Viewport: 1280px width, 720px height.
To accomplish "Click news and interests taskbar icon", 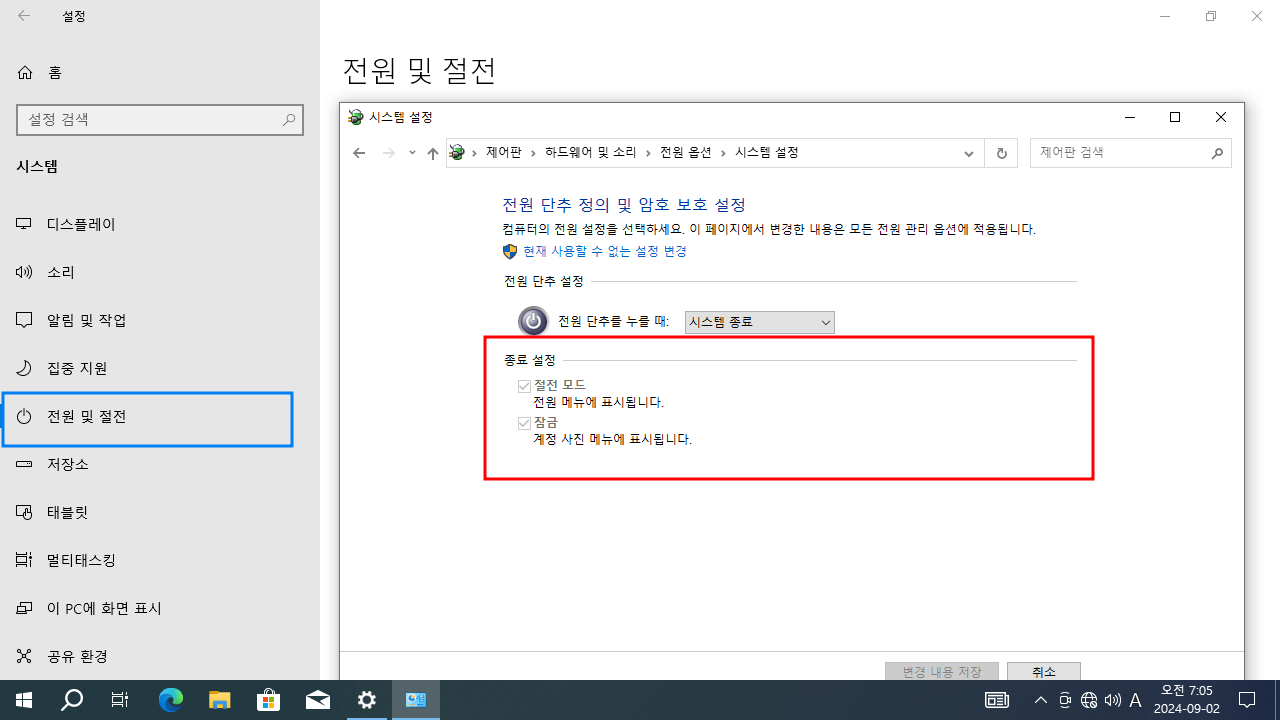I will tap(997, 700).
